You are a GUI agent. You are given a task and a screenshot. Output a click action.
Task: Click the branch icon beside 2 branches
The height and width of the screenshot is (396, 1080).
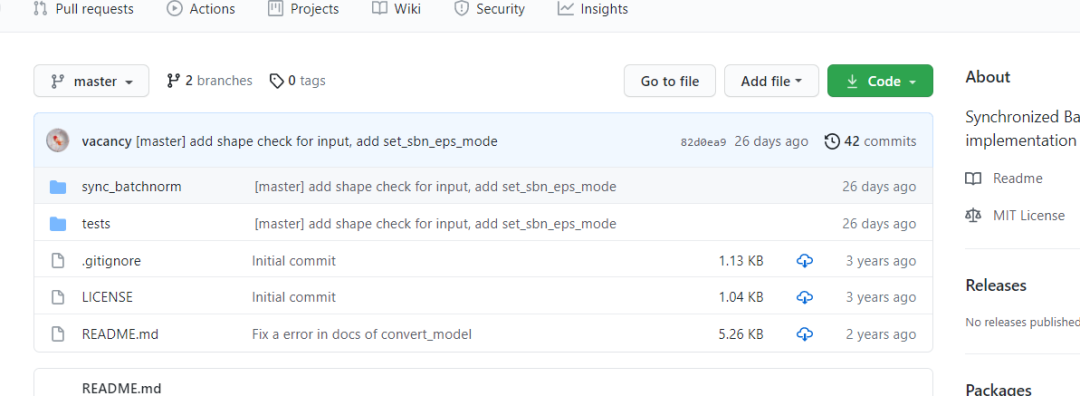173,81
